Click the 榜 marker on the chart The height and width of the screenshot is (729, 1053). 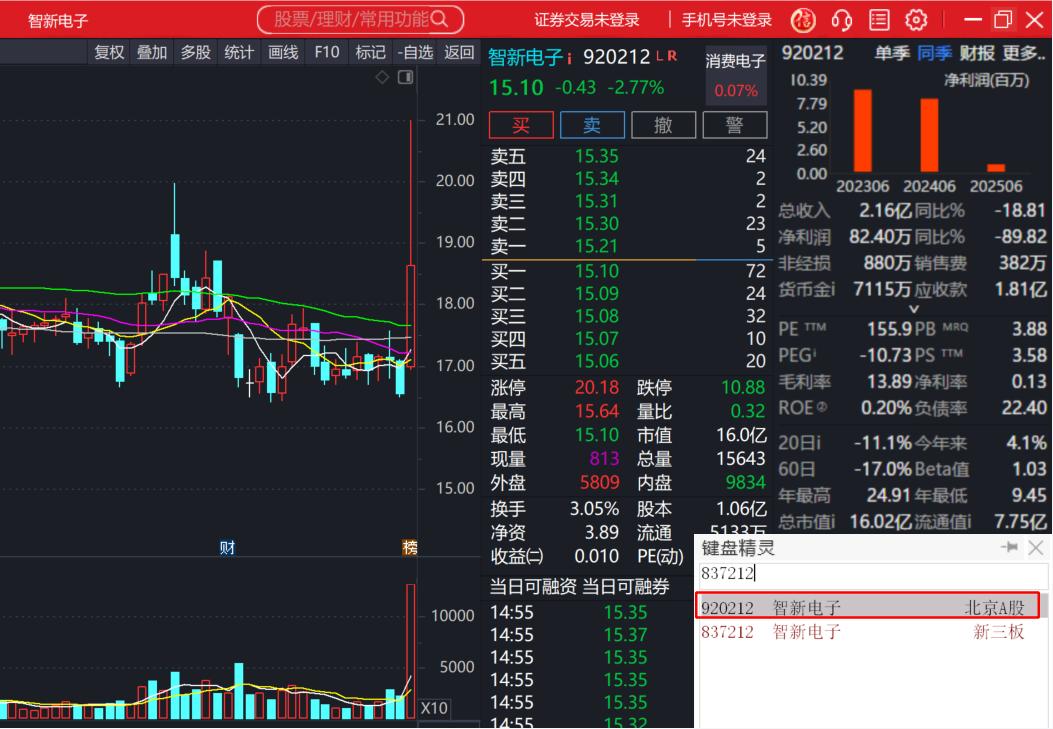pyautogui.click(x=410, y=547)
